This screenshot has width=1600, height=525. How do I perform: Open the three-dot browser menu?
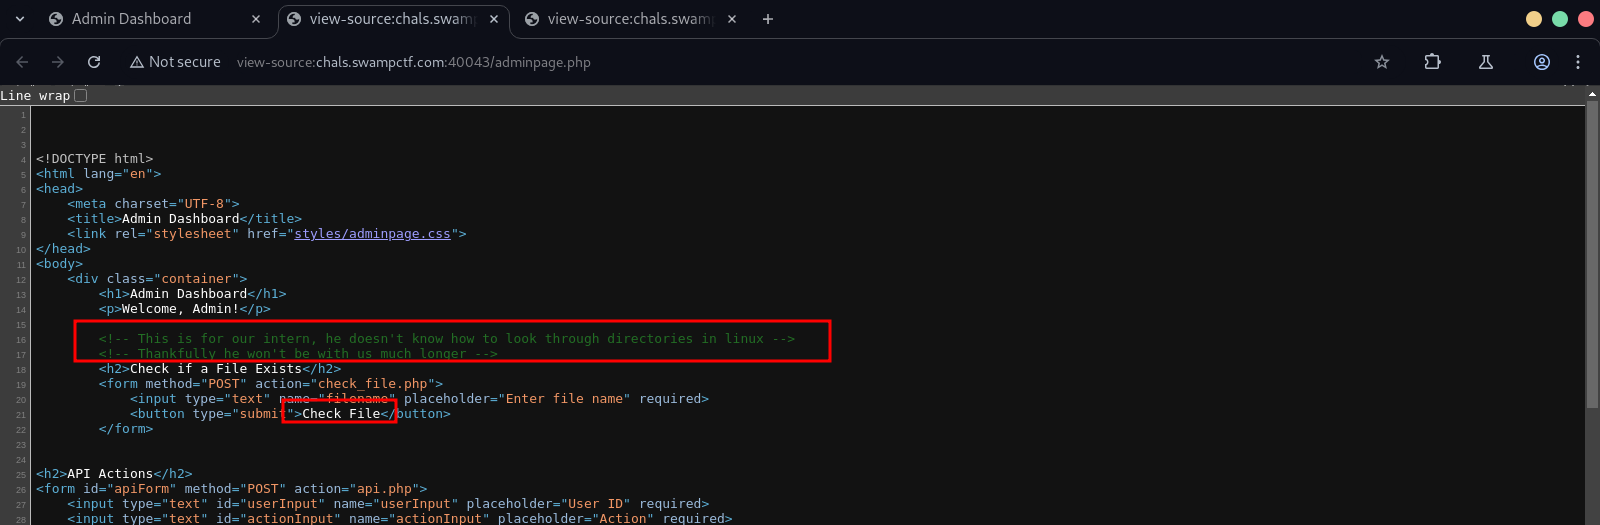pyautogui.click(x=1578, y=62)
